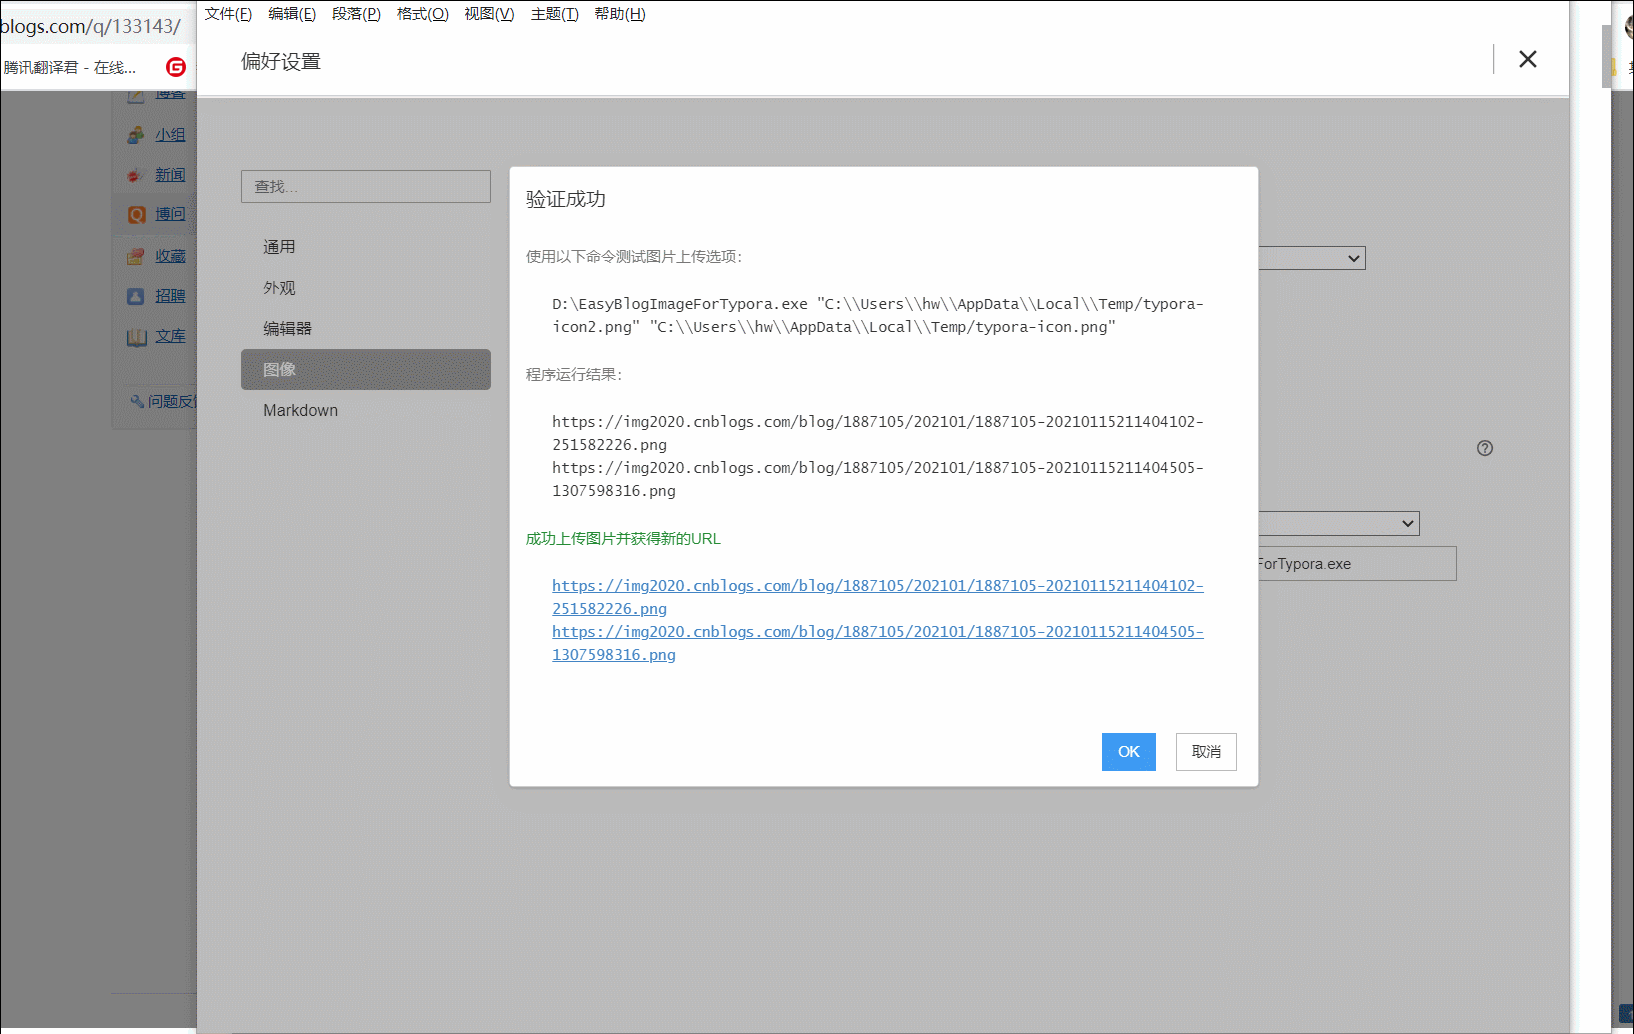Click the 新闻 news icon in sidebar
Screen dimensions: 1634x1034
tap(136, 175)
